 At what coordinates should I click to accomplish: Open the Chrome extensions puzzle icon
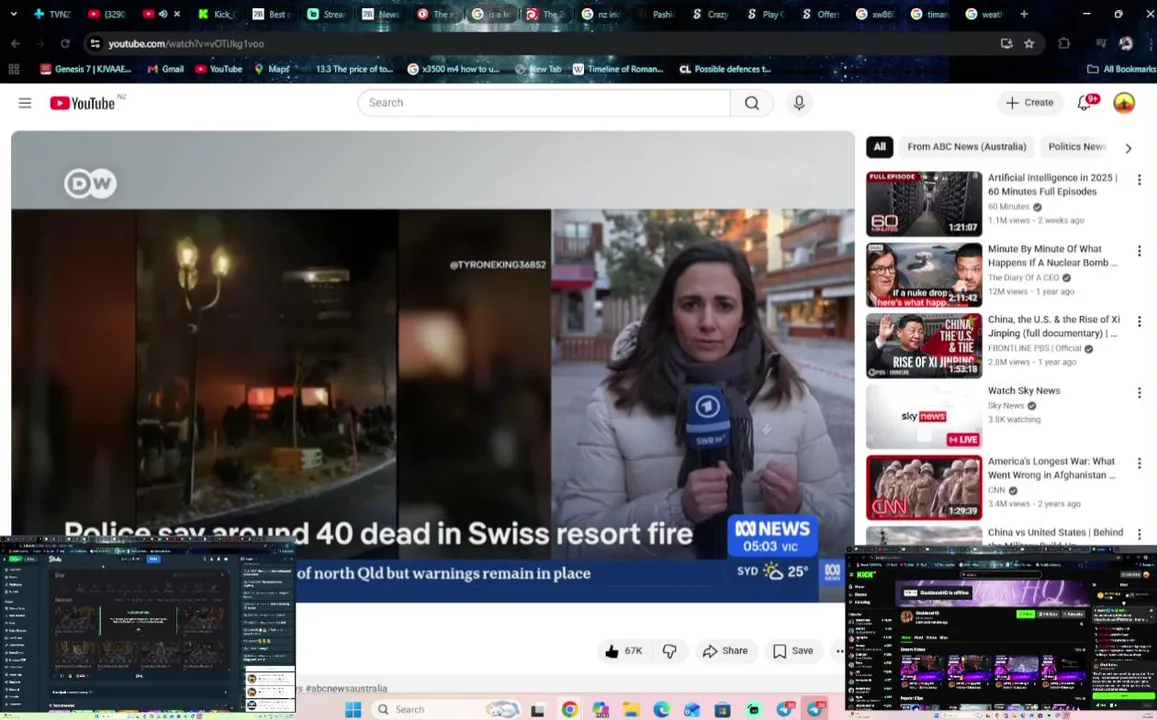(1063, 44)
